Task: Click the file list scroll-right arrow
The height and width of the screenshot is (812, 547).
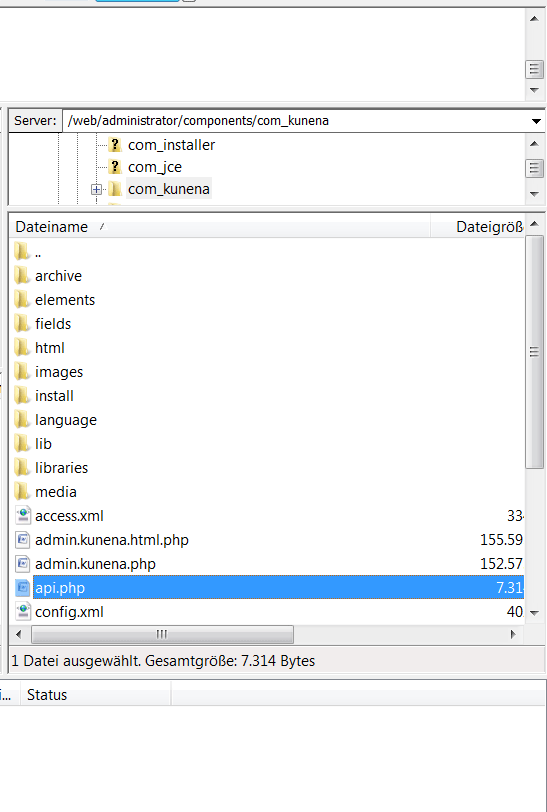Action: coord(513,634)
